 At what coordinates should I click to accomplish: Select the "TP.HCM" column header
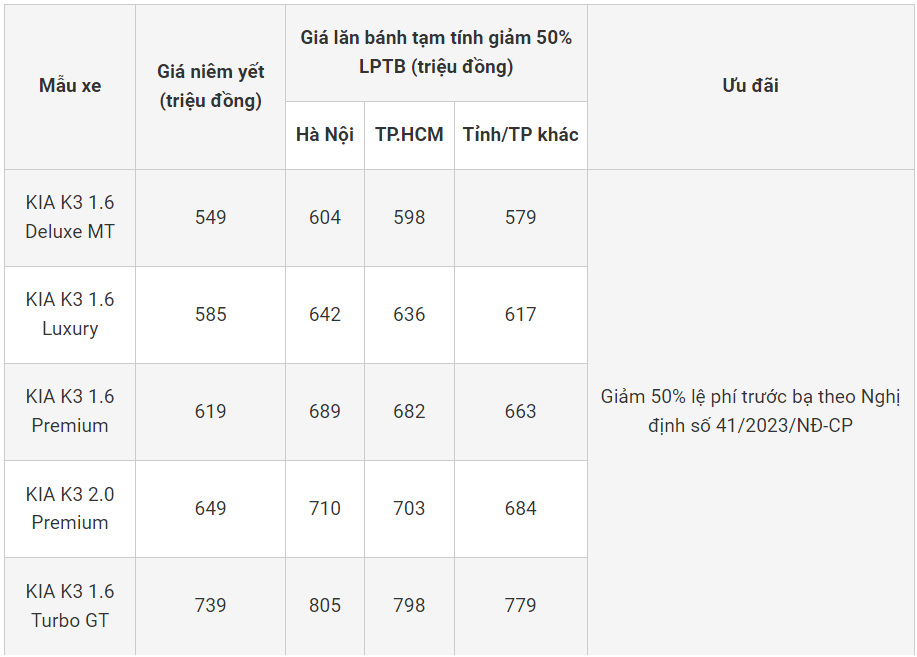point(409,135)
